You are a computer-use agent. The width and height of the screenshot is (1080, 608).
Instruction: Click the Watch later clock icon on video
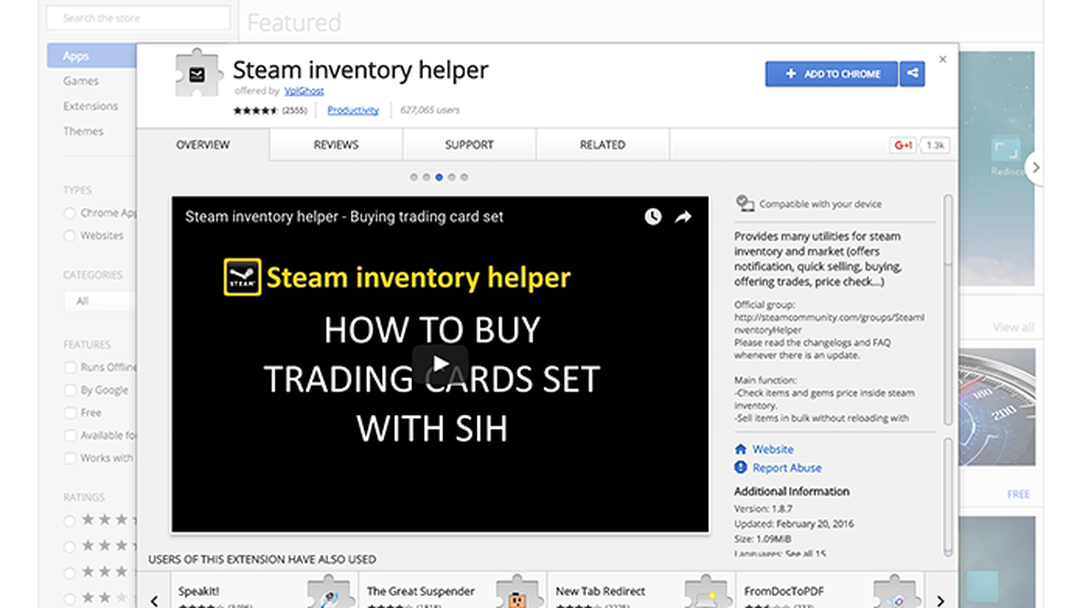coord(653,217)
